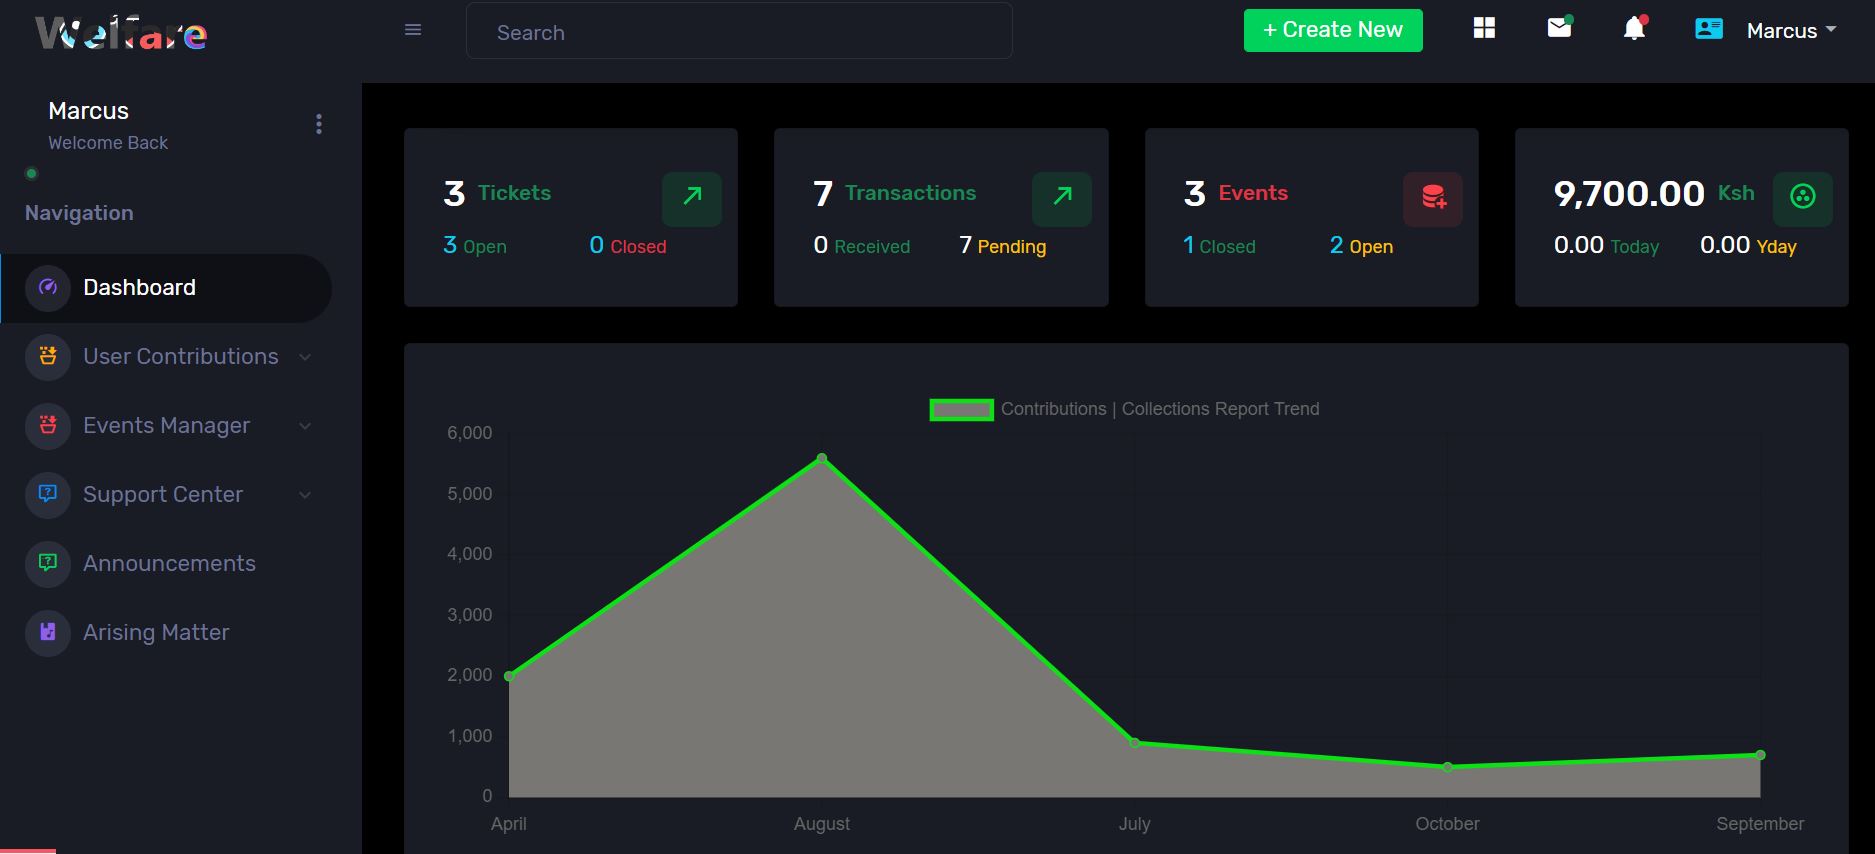Open the apps grid icon

click(1484, 29)
